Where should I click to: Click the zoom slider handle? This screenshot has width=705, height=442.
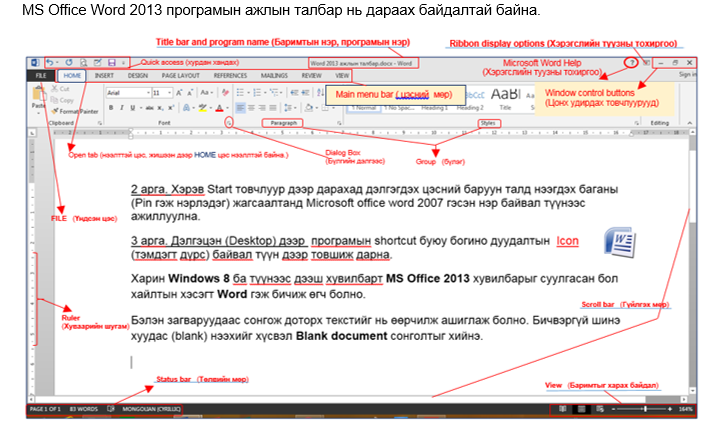pyautogui.click(x=645, y=409)
